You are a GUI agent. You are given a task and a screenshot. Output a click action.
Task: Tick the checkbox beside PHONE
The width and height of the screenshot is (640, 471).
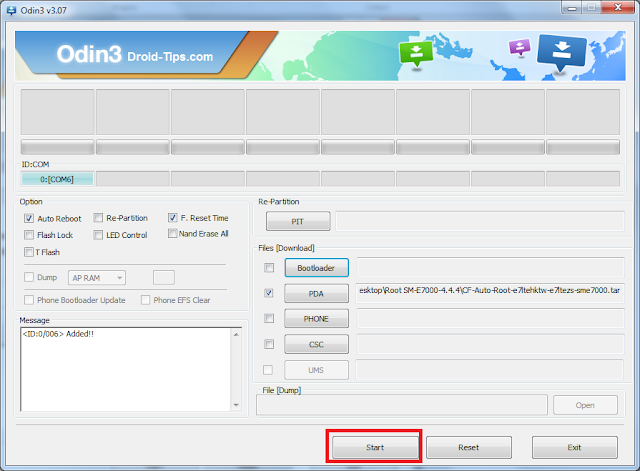[x=269, y=318]
